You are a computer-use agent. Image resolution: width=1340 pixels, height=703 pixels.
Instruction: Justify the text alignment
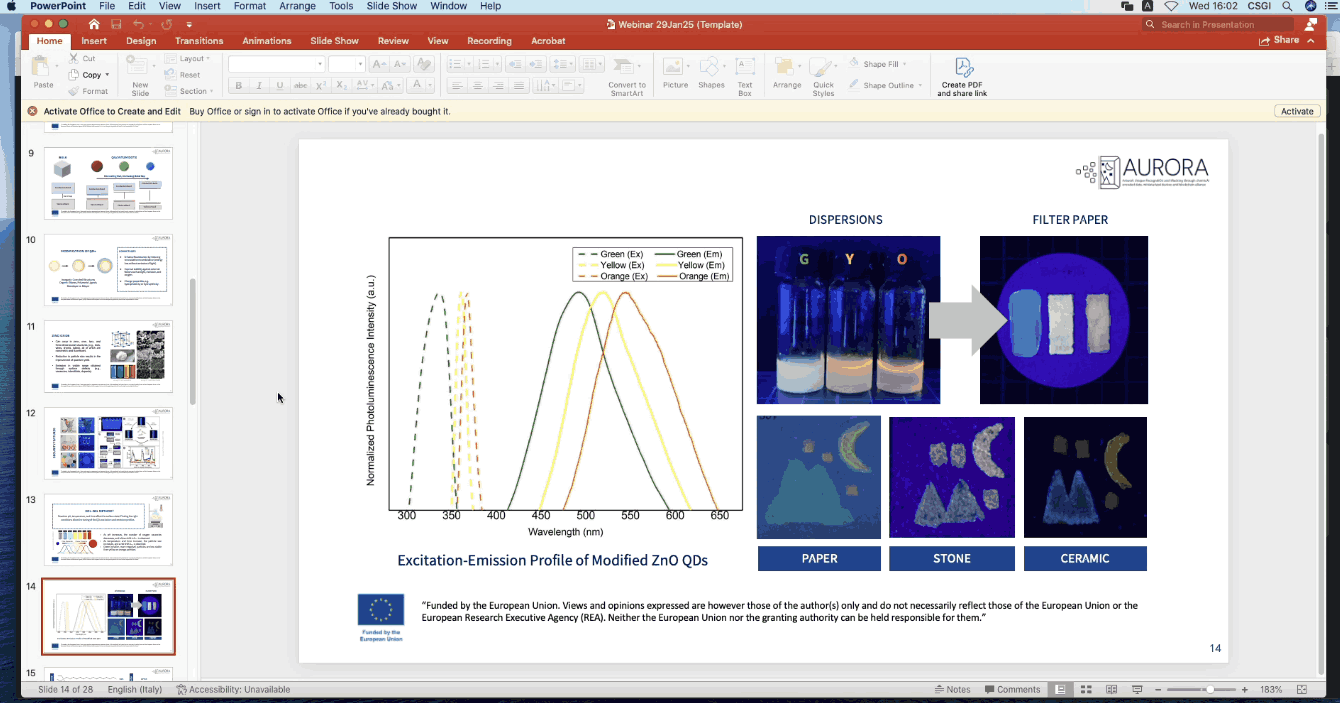click(x=519, y=86)
